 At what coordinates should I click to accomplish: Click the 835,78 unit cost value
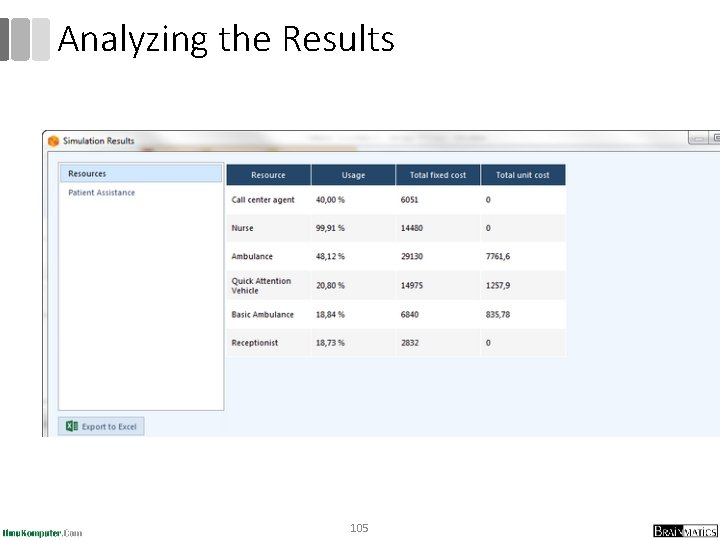click(x=498, y=315)
